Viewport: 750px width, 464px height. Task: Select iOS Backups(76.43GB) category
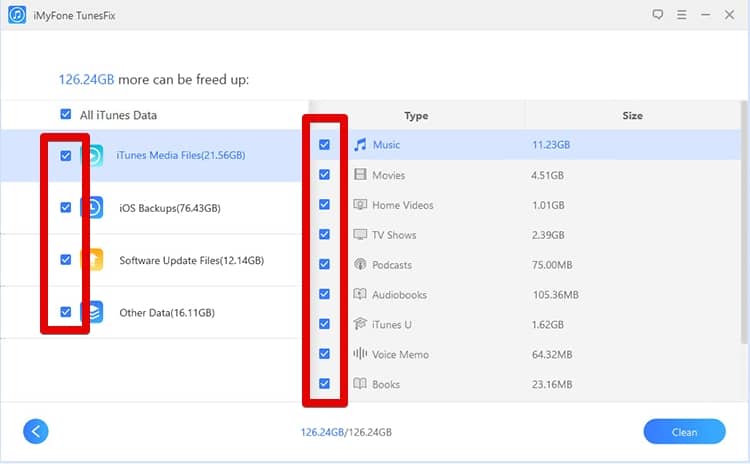pyautogui.click(x=170, y=208)
